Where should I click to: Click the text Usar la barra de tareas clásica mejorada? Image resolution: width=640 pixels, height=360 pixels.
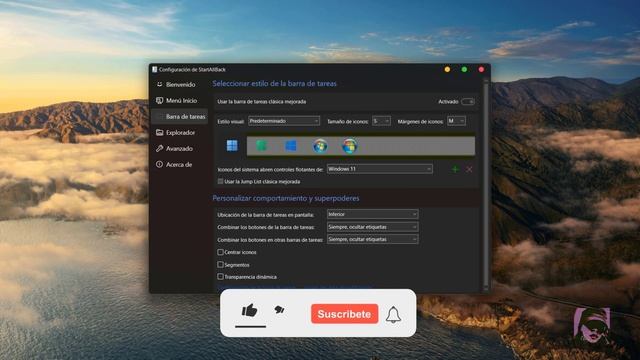pos(262,102)
